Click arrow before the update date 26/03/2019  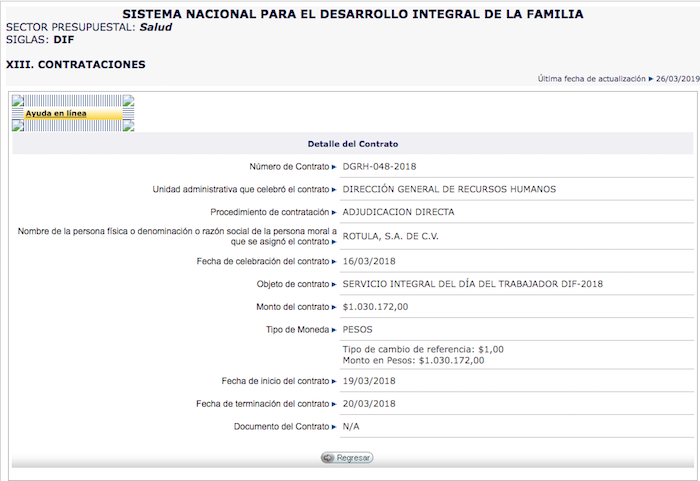click(650, 78)
